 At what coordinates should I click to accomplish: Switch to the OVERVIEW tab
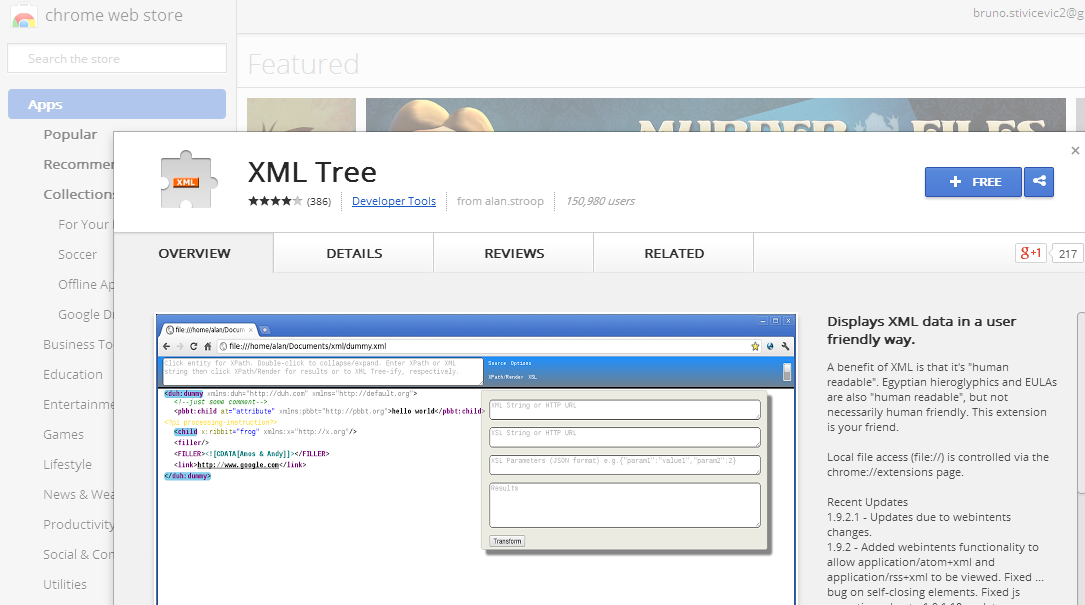pyautogui.click(x=194, y=253)
